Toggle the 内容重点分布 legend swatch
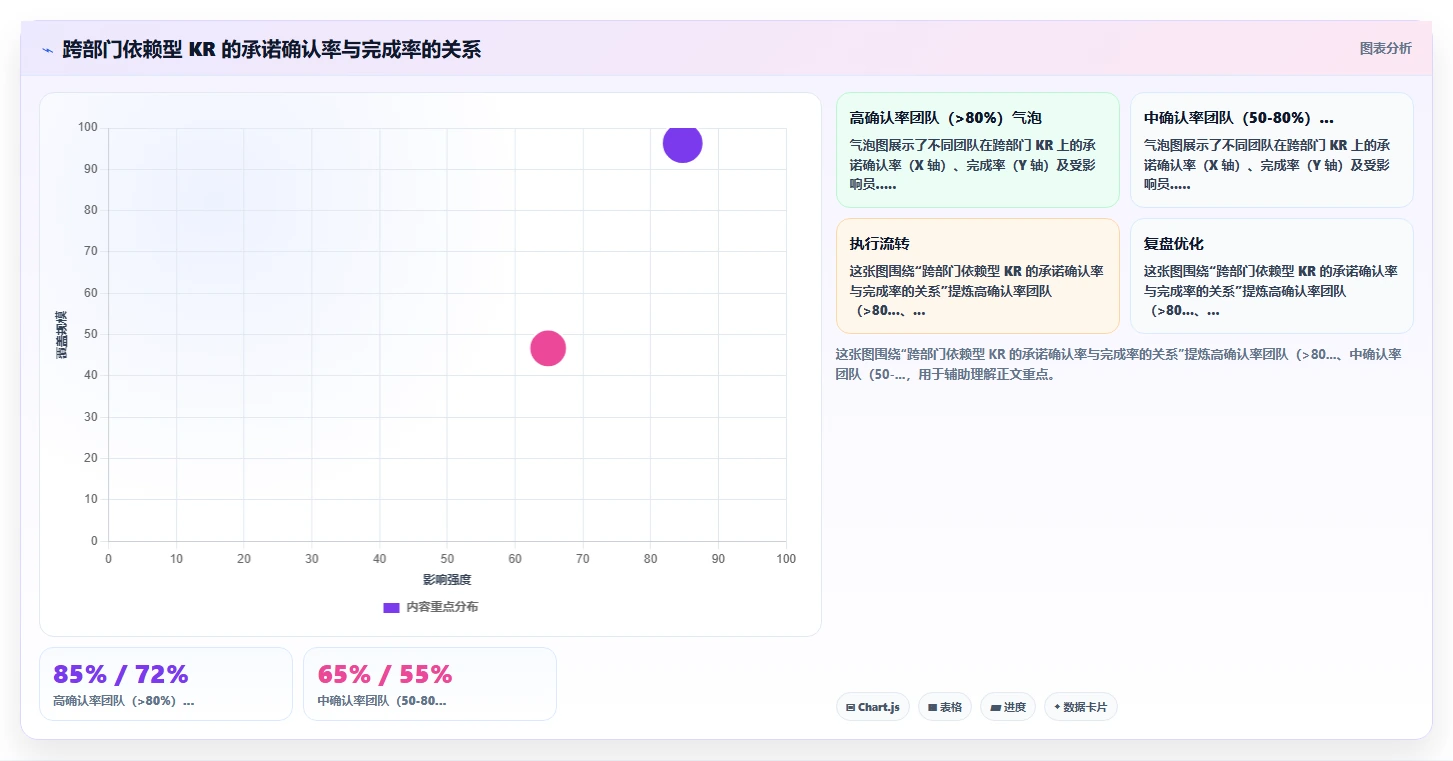1453x761 pixels. click(x=392, y=607)
